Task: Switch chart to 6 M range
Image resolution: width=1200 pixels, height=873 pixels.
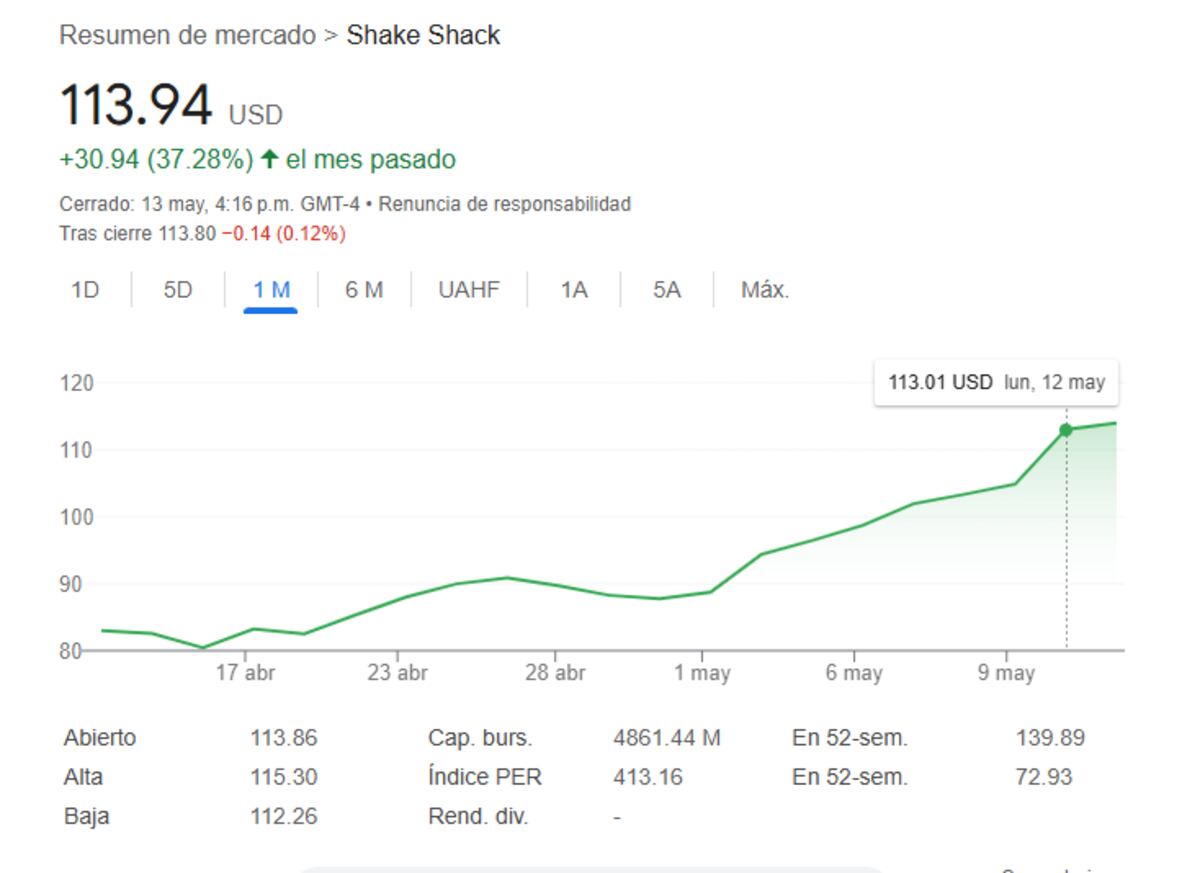Action: (x=364, y=291)
